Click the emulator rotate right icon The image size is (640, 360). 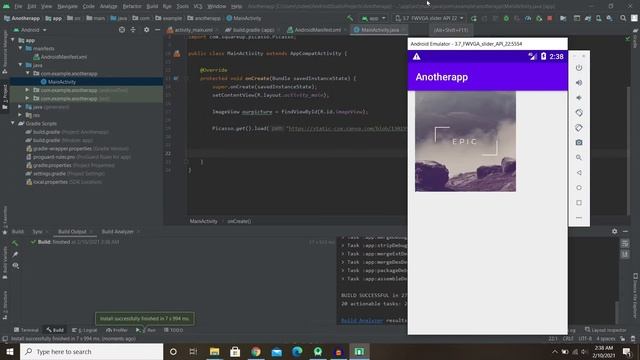click(x=579, y=128)
